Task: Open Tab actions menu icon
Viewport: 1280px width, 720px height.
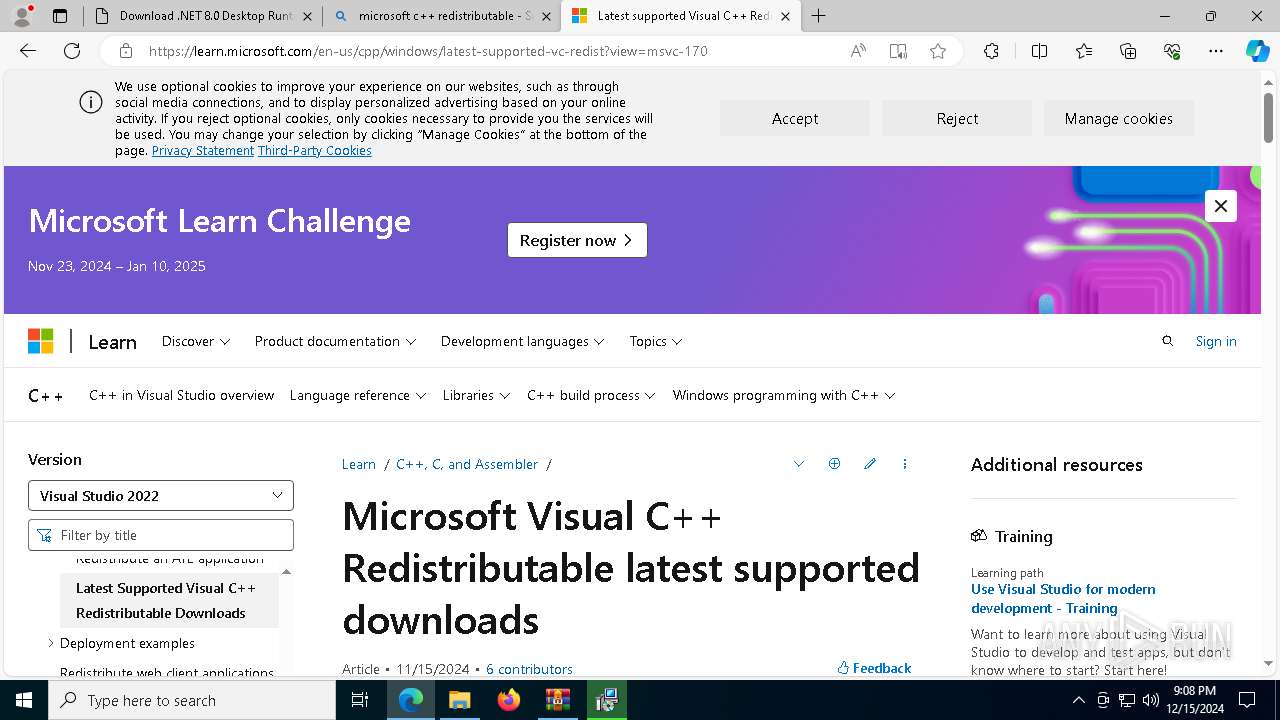Action: point(60,16)
